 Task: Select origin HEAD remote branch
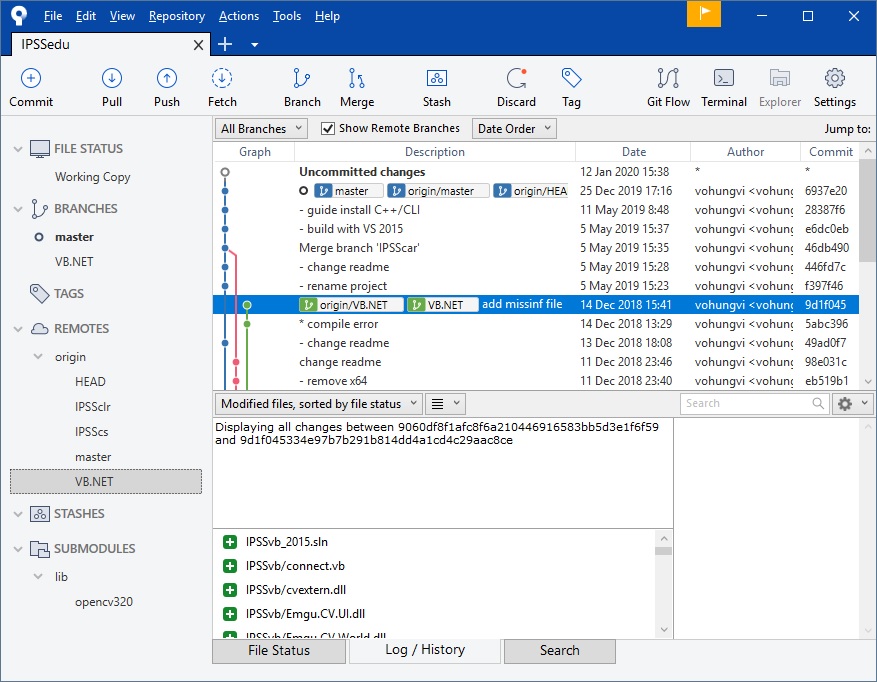[90, 382]
